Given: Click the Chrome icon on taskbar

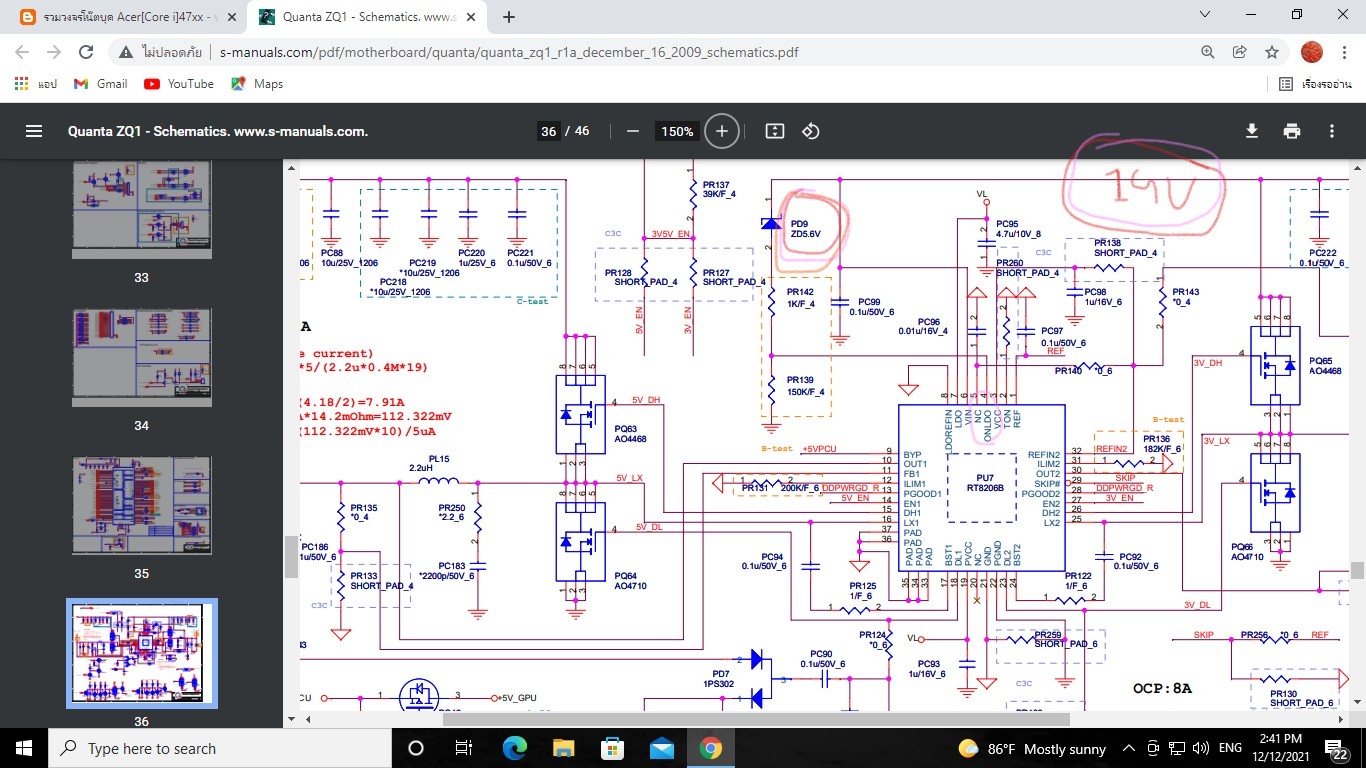Looking at the screenshot, I should (x=710, y=748).
